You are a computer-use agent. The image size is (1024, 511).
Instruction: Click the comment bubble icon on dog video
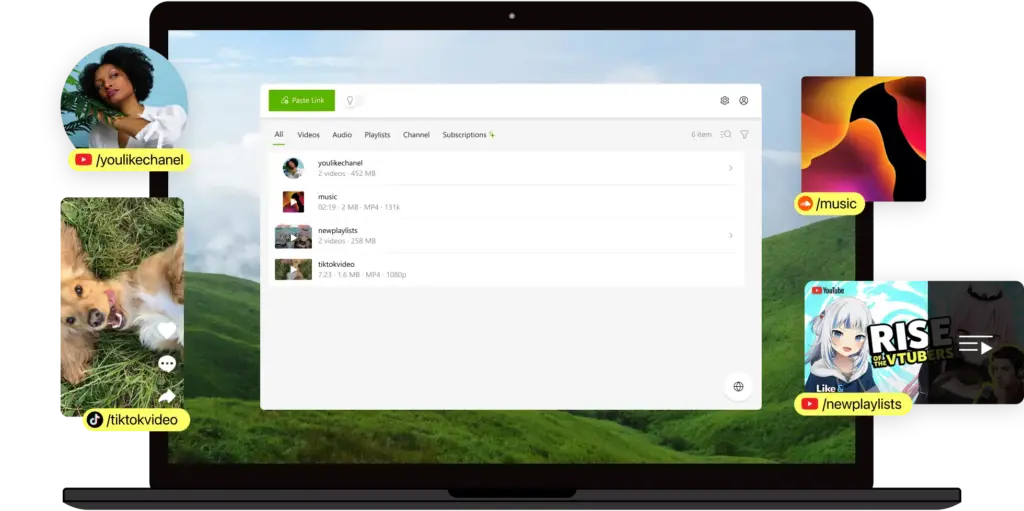point(167,363)
